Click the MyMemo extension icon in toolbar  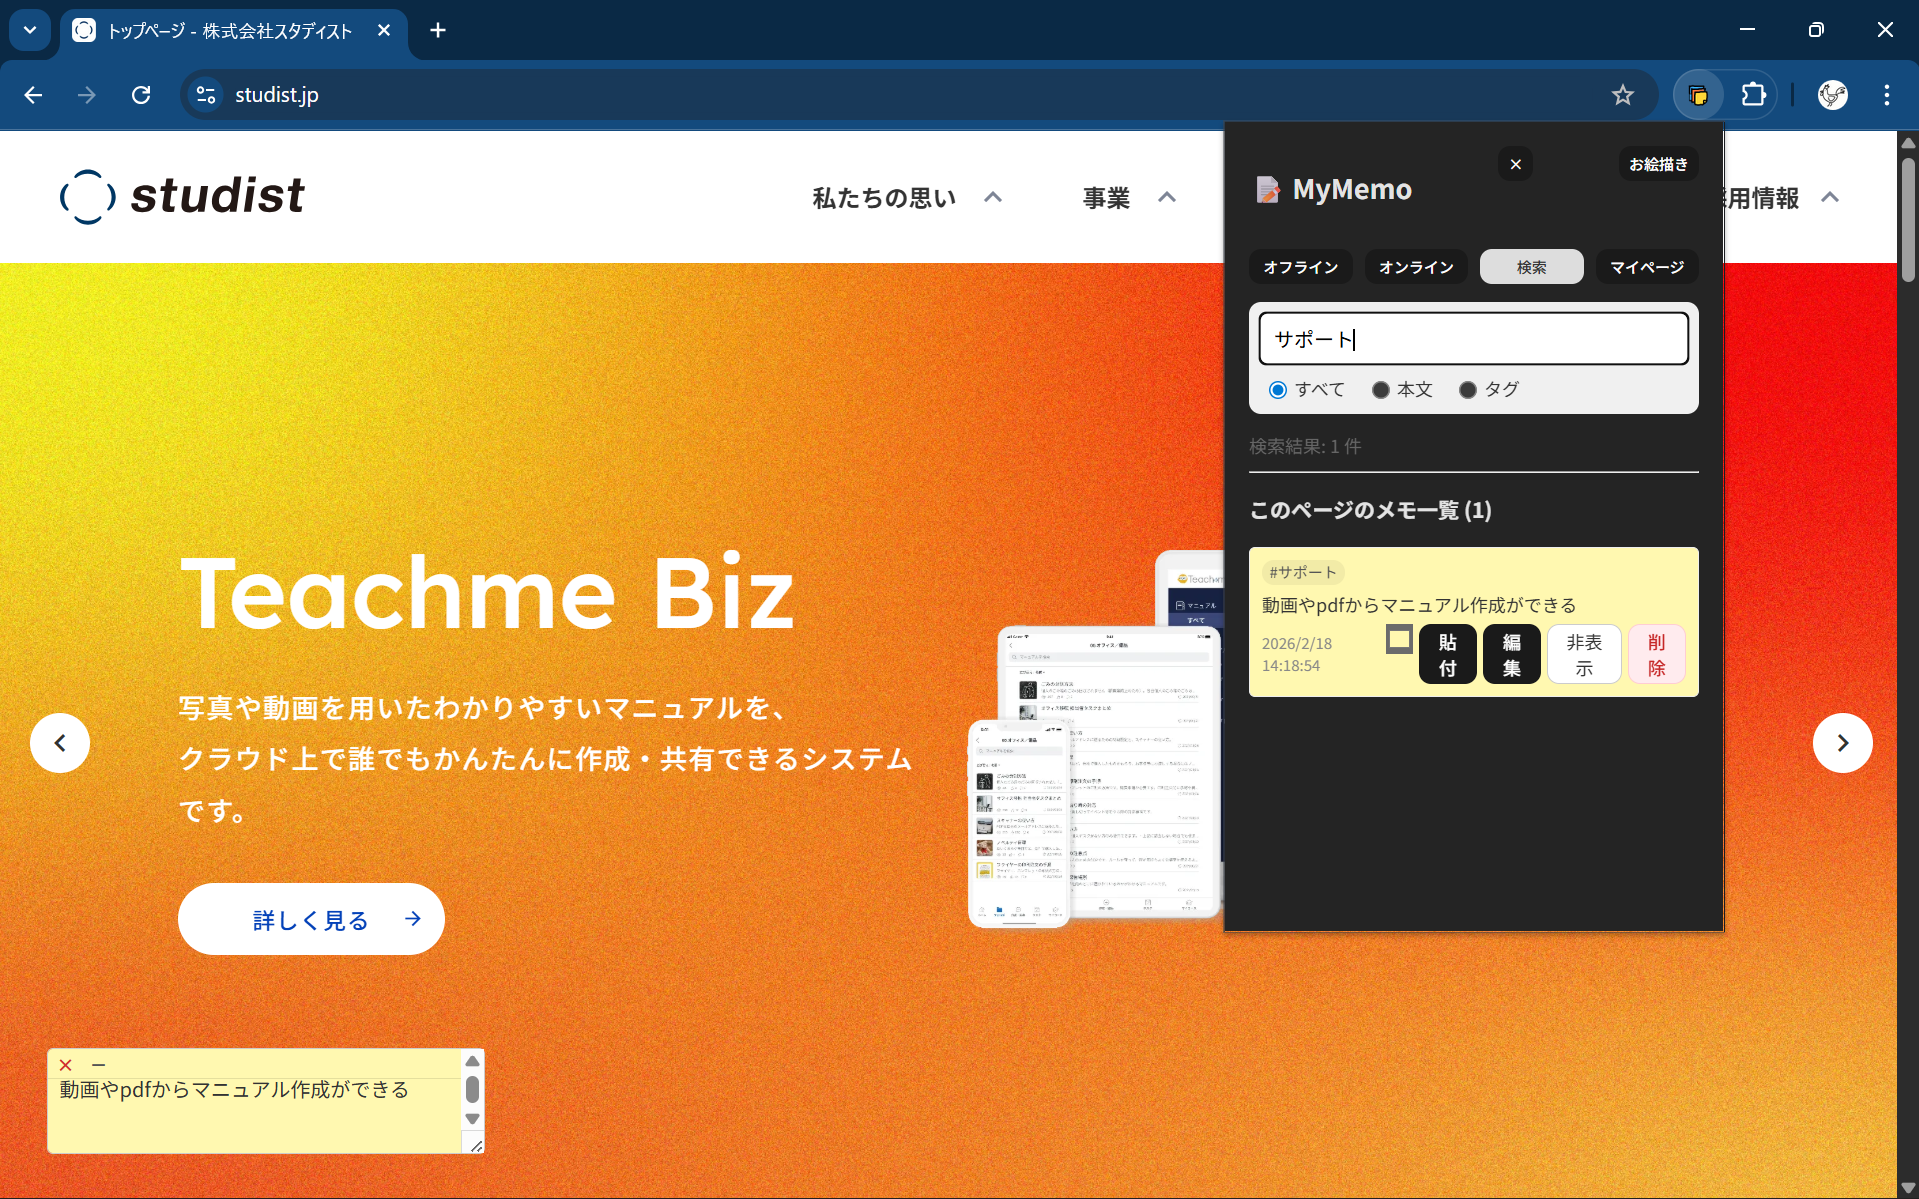1697,95
